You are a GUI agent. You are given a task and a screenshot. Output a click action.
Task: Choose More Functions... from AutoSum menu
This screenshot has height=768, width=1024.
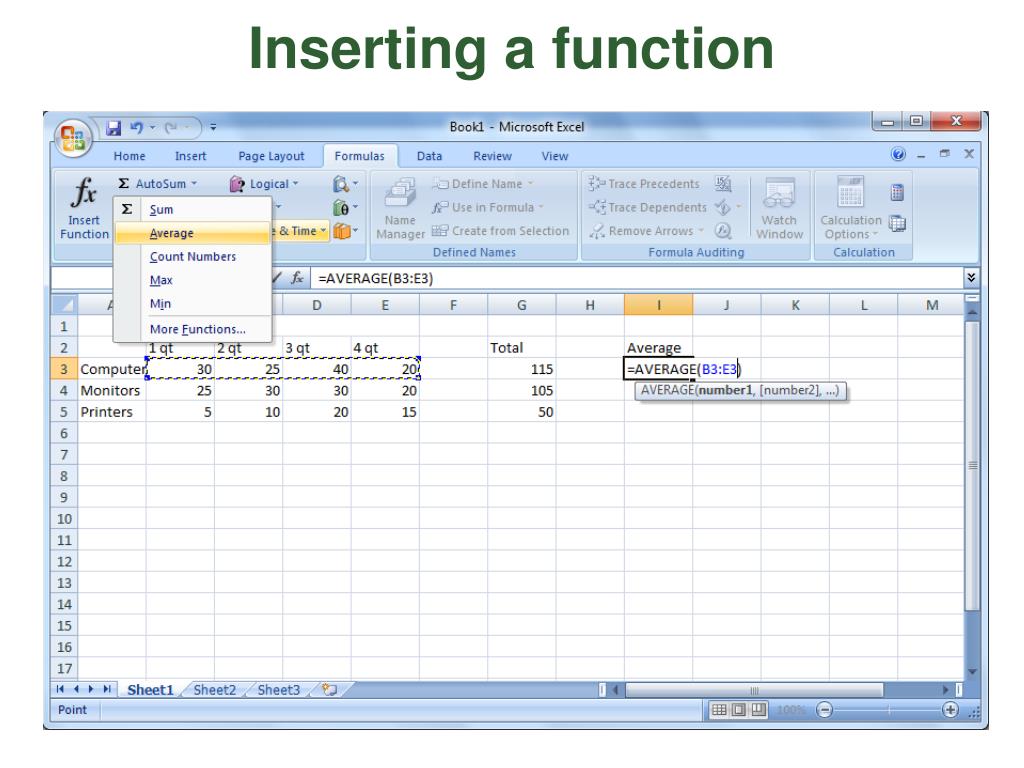[x=193, y=329]
